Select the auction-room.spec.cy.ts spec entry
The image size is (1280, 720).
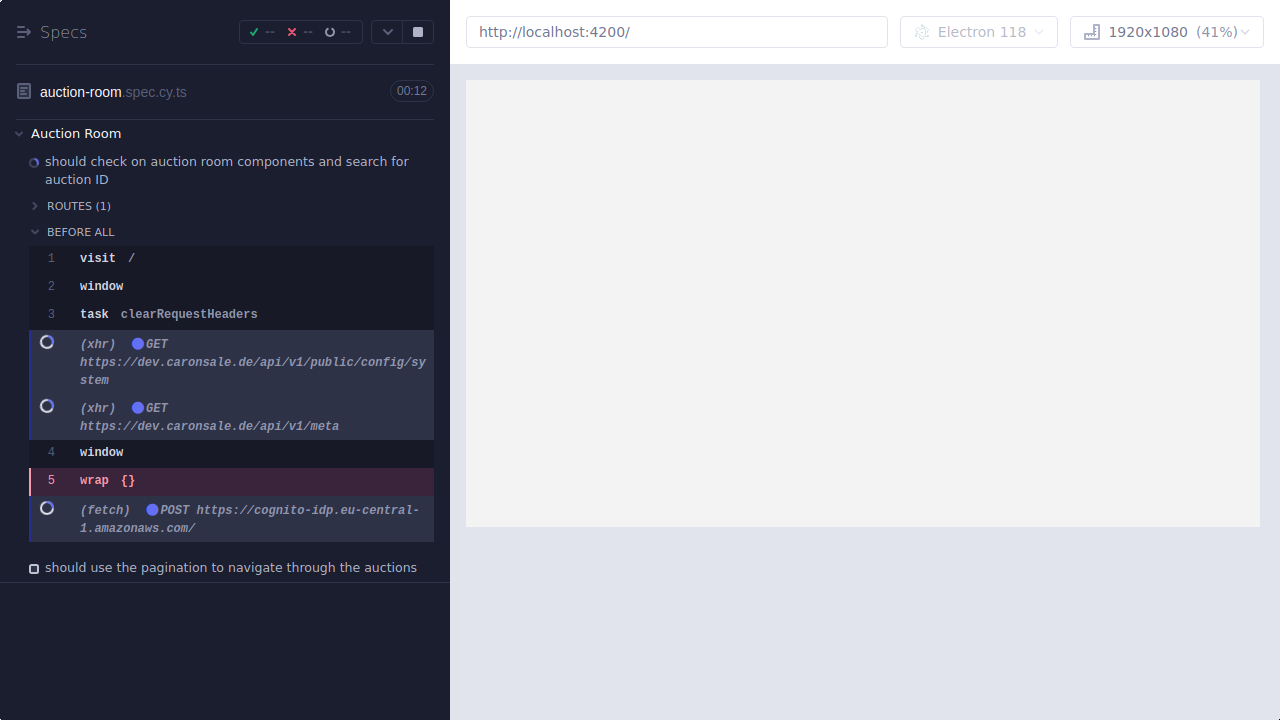113,91
